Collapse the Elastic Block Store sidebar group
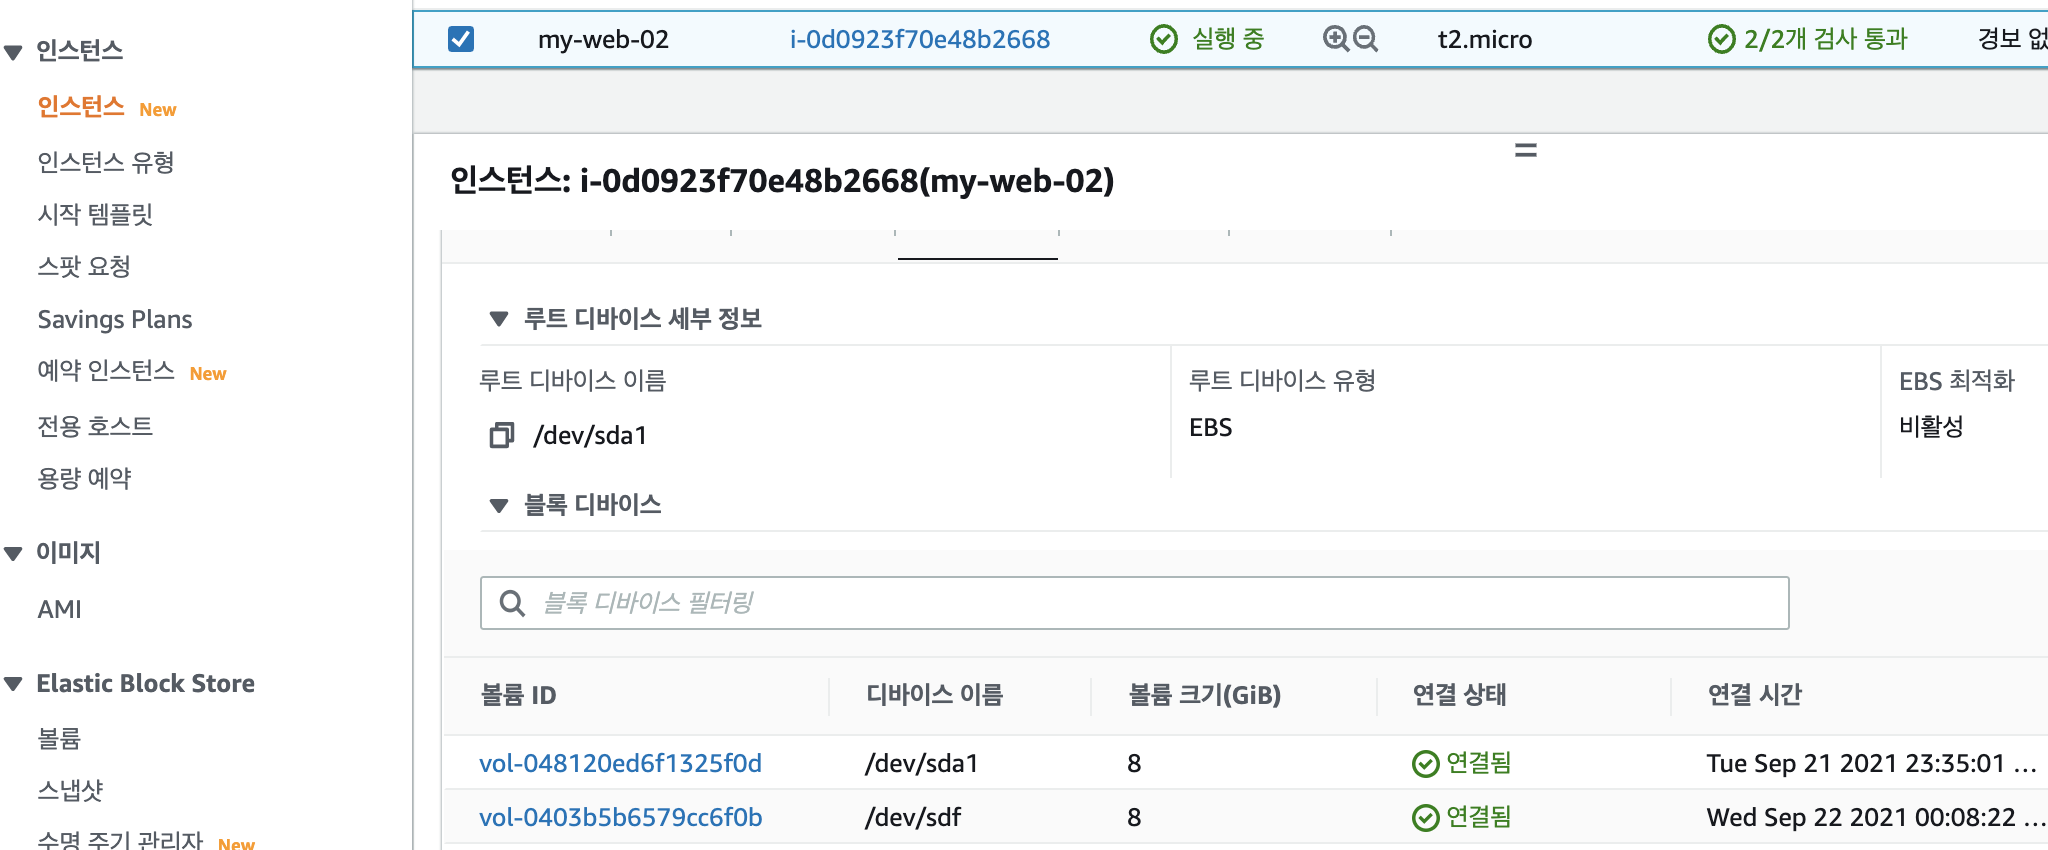Image resolution: width=2048 pixels, height=850 pixels. point(14,684)
